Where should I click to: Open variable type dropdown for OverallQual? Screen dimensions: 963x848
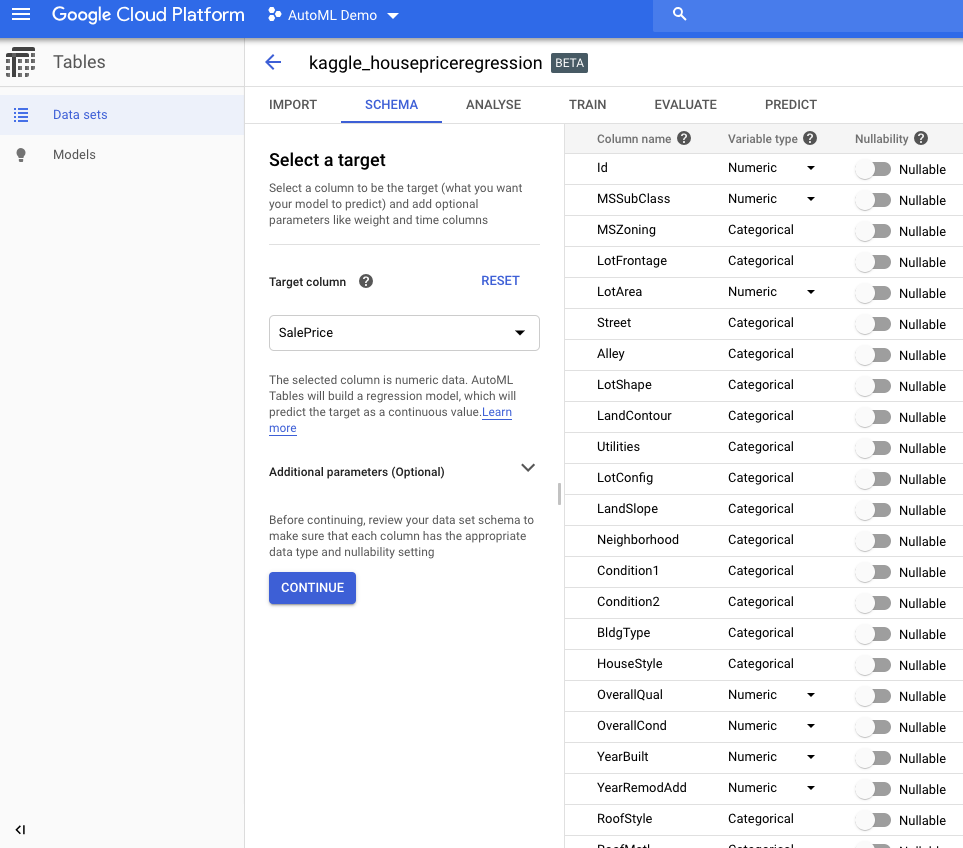[811, 694]
